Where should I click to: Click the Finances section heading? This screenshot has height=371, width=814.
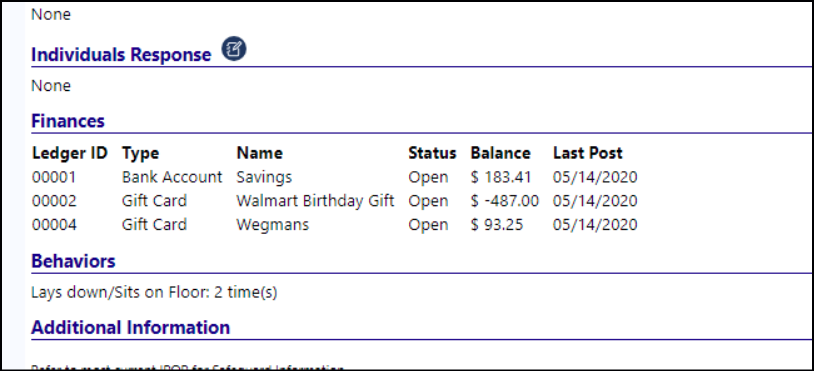(68, 121)
